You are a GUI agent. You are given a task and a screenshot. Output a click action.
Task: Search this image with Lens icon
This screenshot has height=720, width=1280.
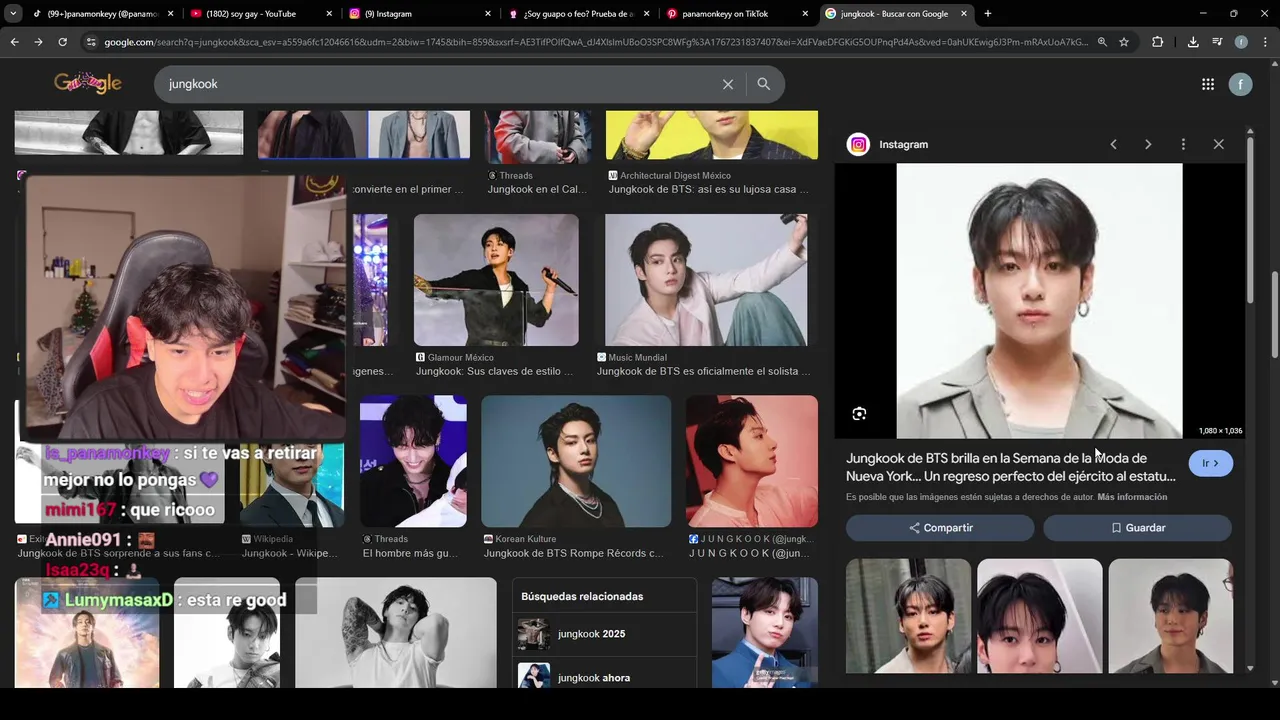tap(859, 413)
